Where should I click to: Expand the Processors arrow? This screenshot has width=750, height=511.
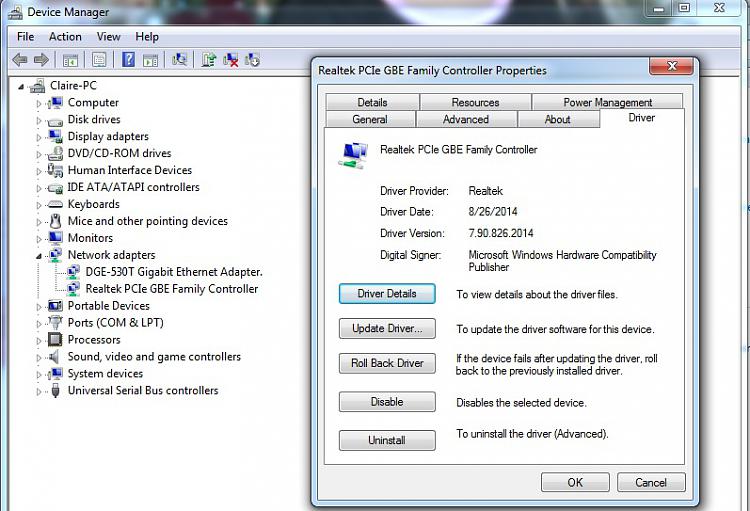point(39,341)
